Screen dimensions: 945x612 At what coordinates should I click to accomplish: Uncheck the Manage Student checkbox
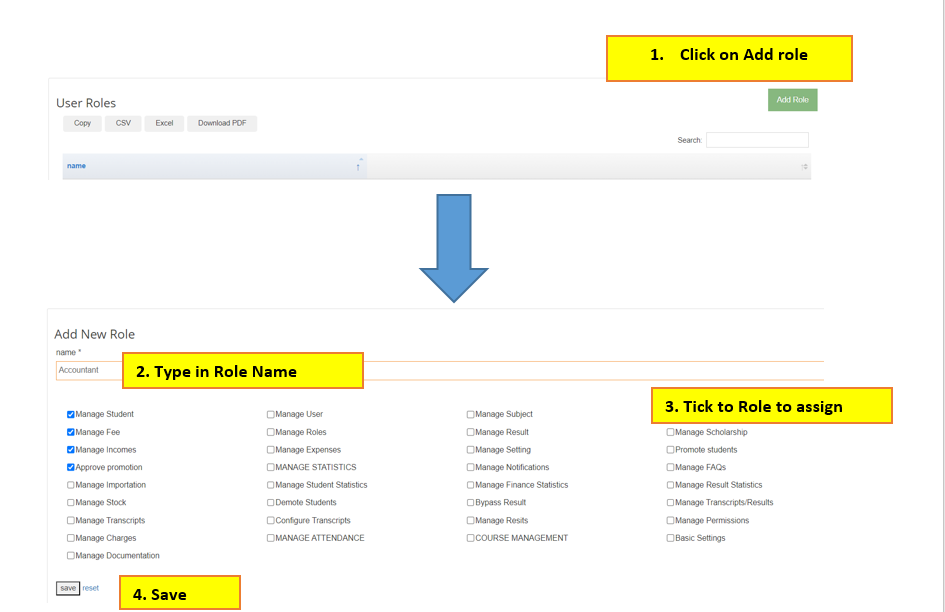(71, 414)
